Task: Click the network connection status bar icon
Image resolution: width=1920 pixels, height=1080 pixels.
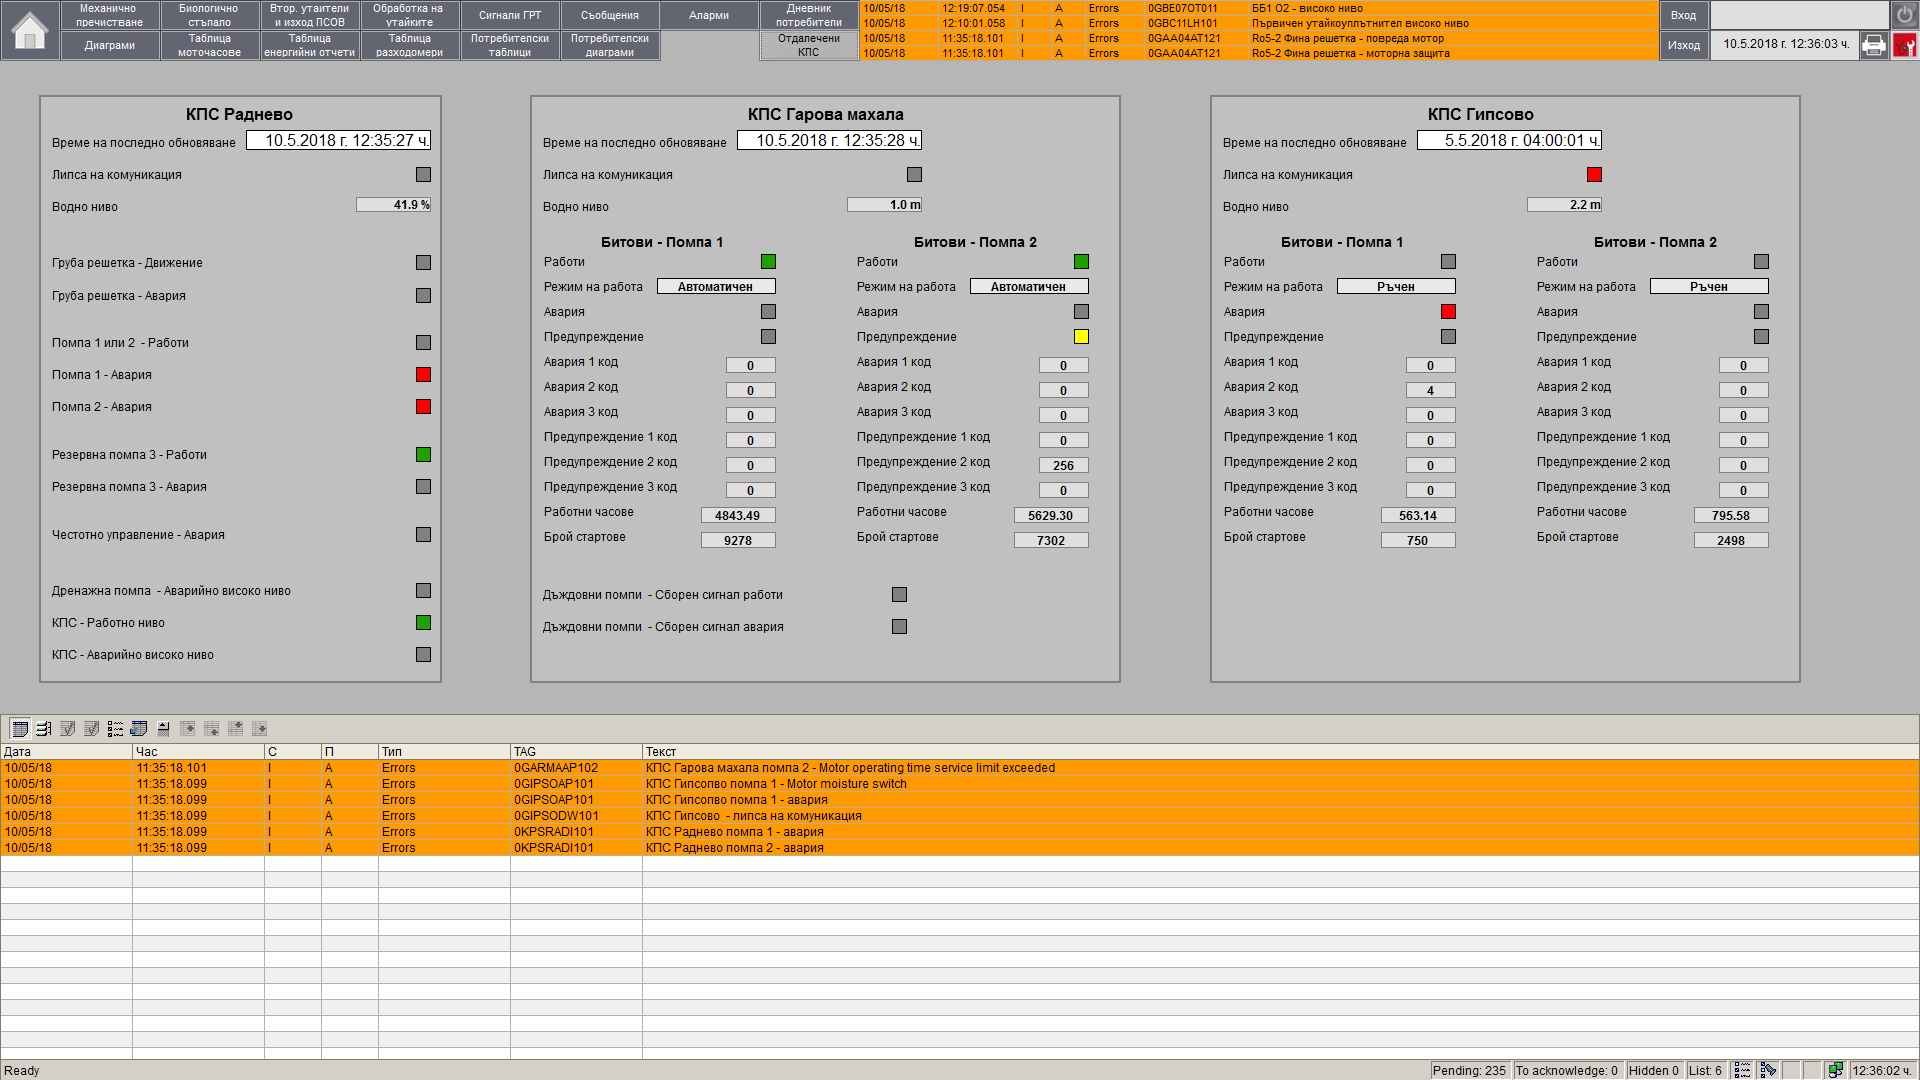Action: (x=1835, y=1070)
